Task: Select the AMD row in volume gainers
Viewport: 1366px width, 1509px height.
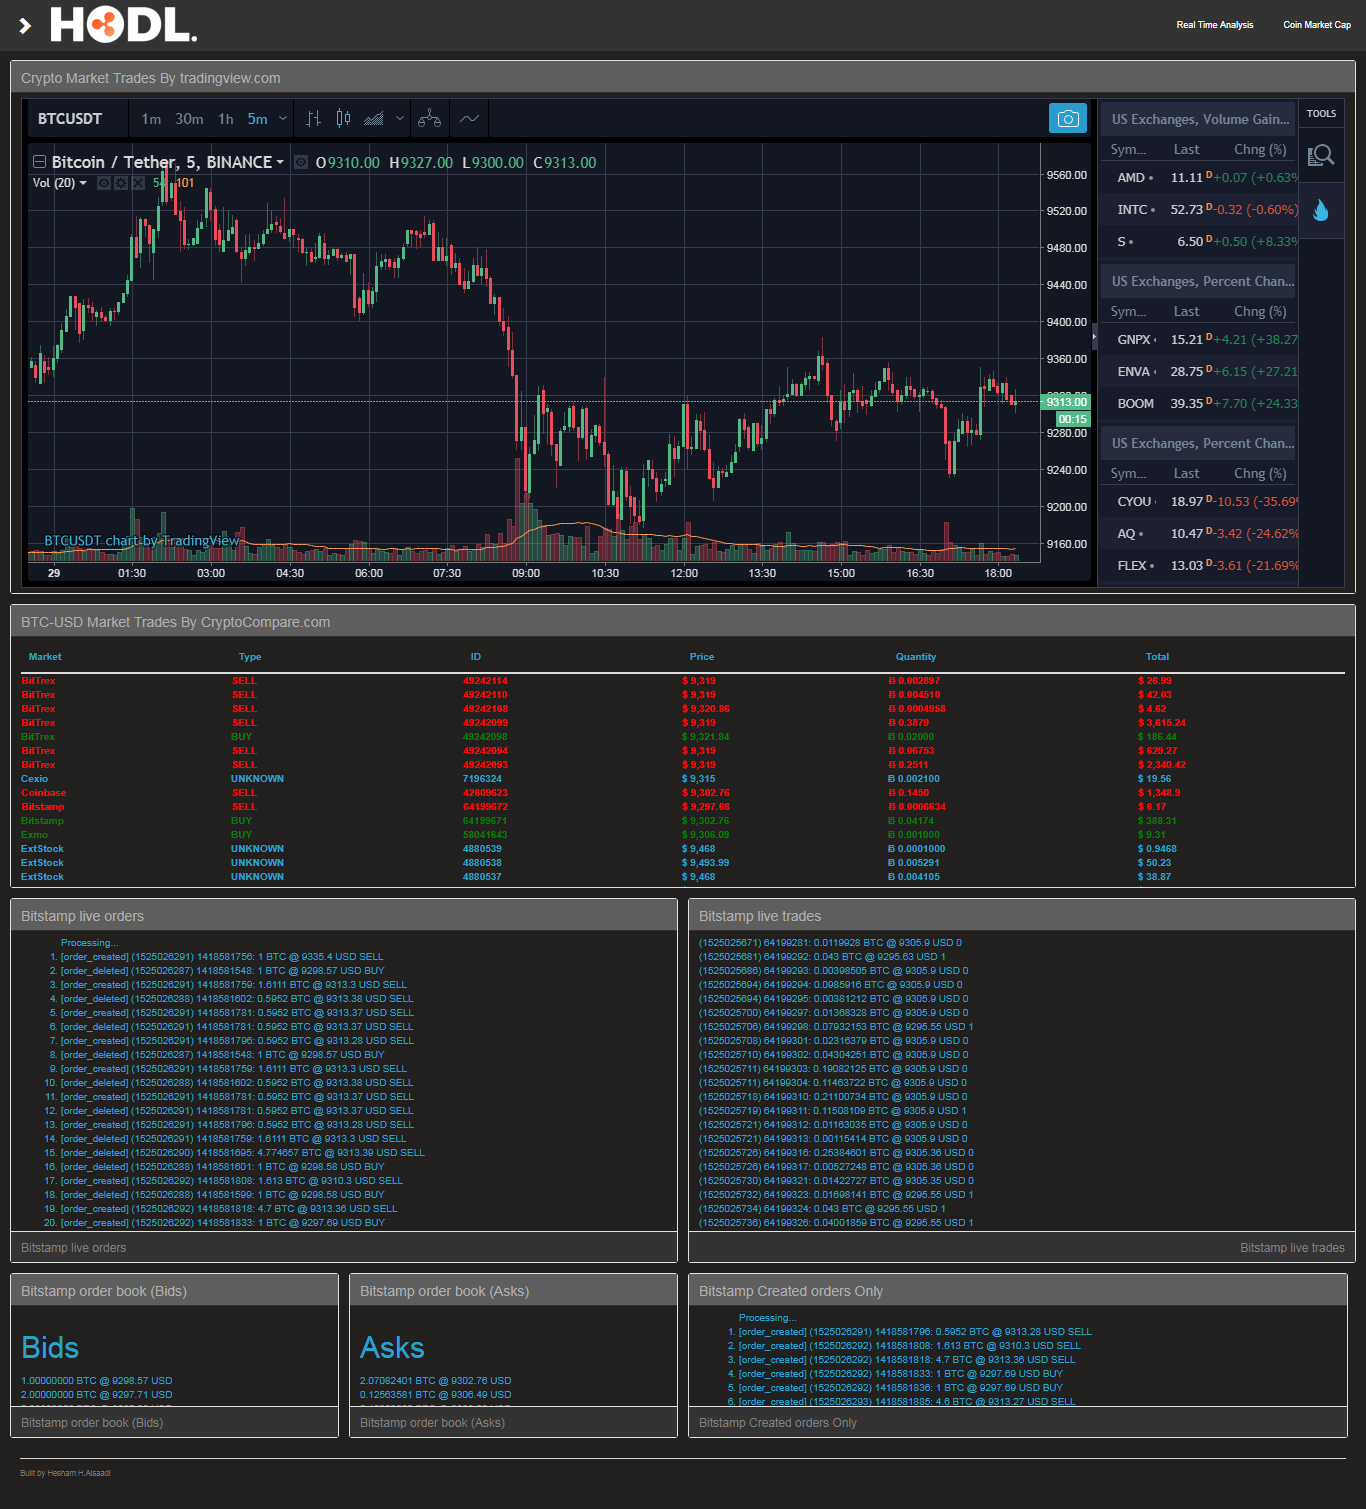Action: point(1200,177)
